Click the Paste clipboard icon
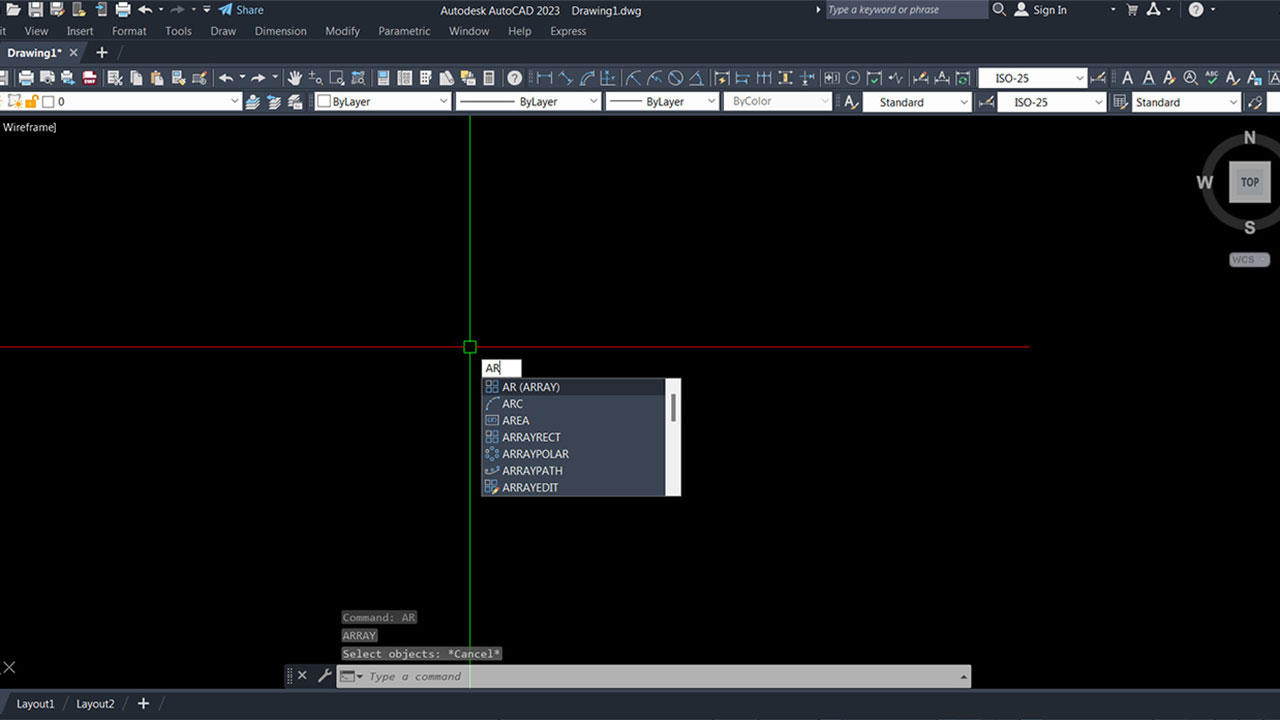1280x720 pixels. [x=157, y=78]
